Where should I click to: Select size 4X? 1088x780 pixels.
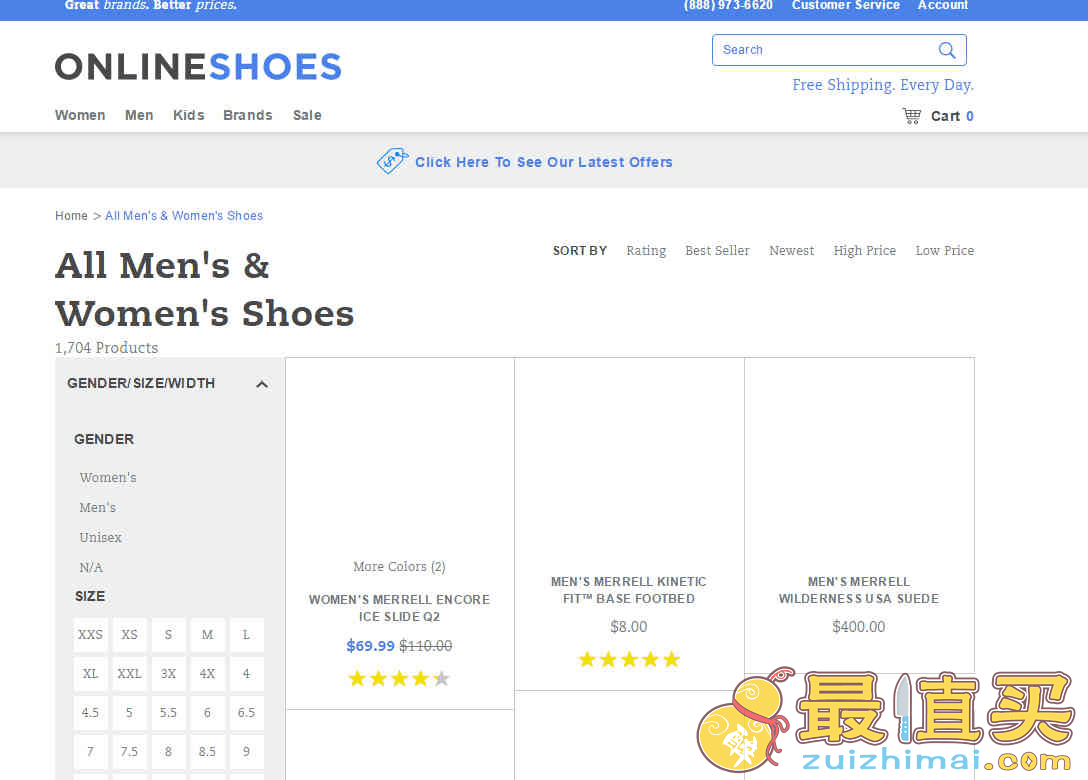point(207,673)
